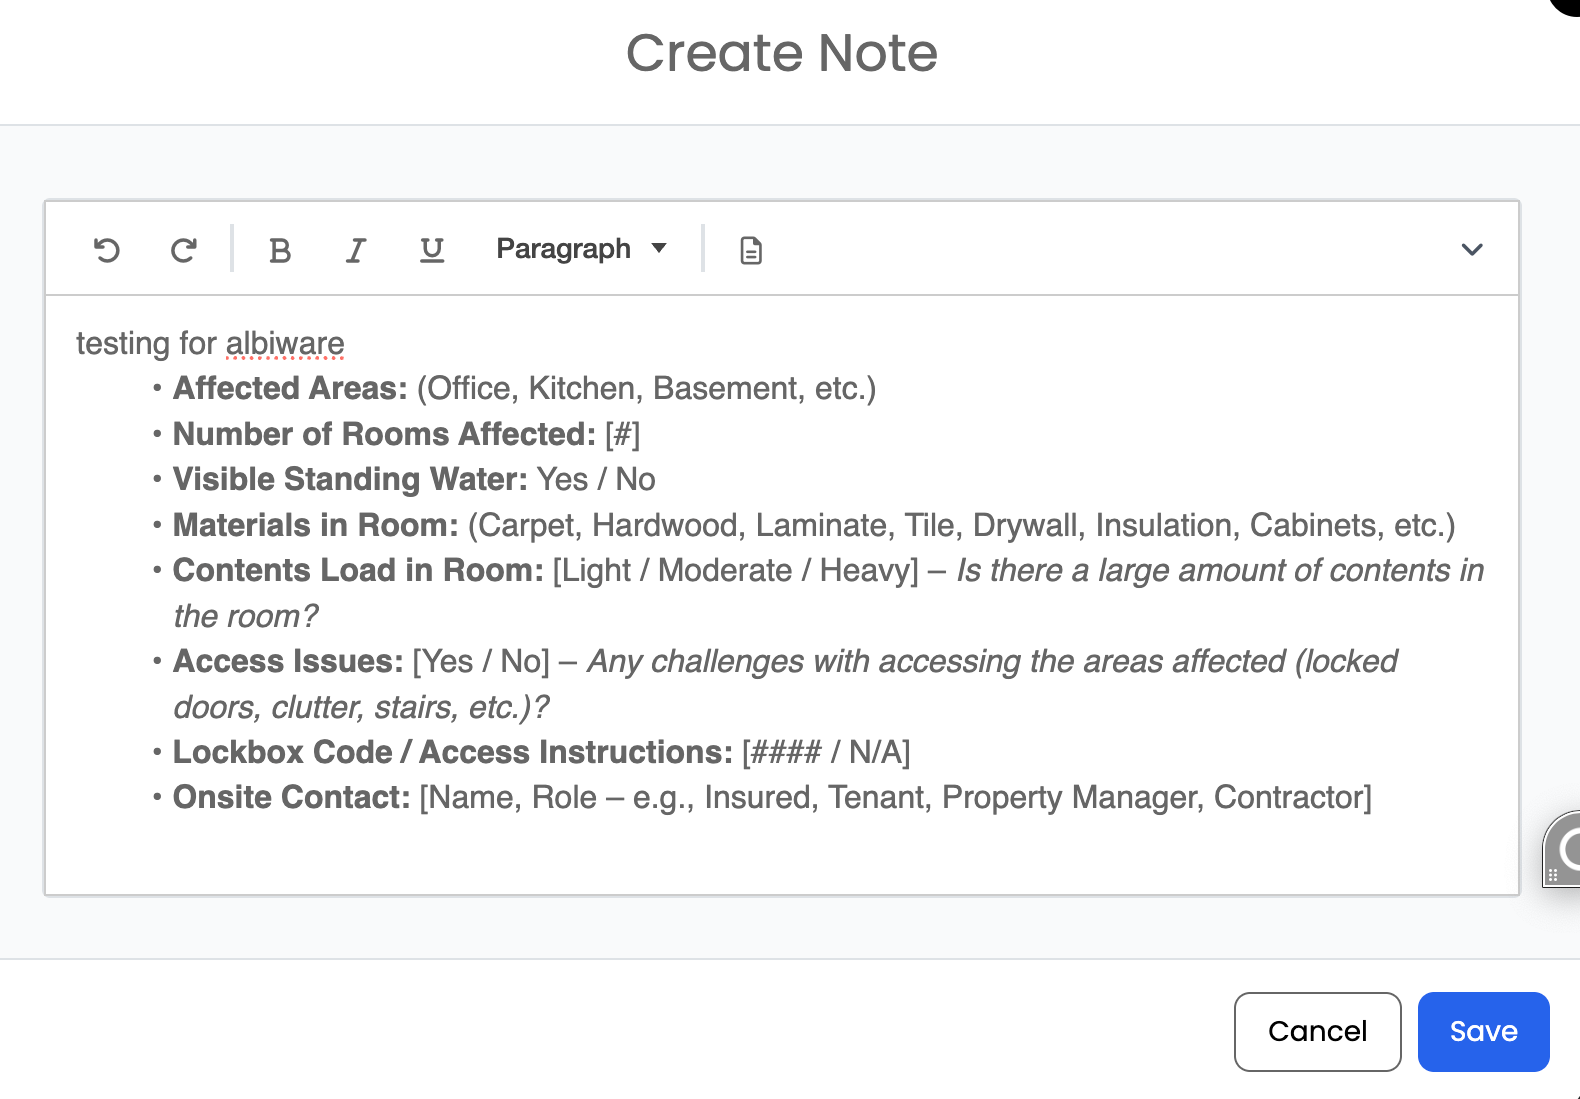Screen dimensions: 1580x1099
Task: Toggle bold formatting
Action: tap(280, 250)
